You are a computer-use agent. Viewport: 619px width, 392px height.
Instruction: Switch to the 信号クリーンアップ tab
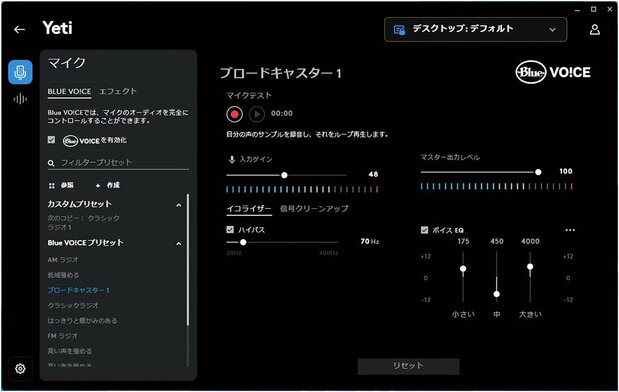pos(314,208)
